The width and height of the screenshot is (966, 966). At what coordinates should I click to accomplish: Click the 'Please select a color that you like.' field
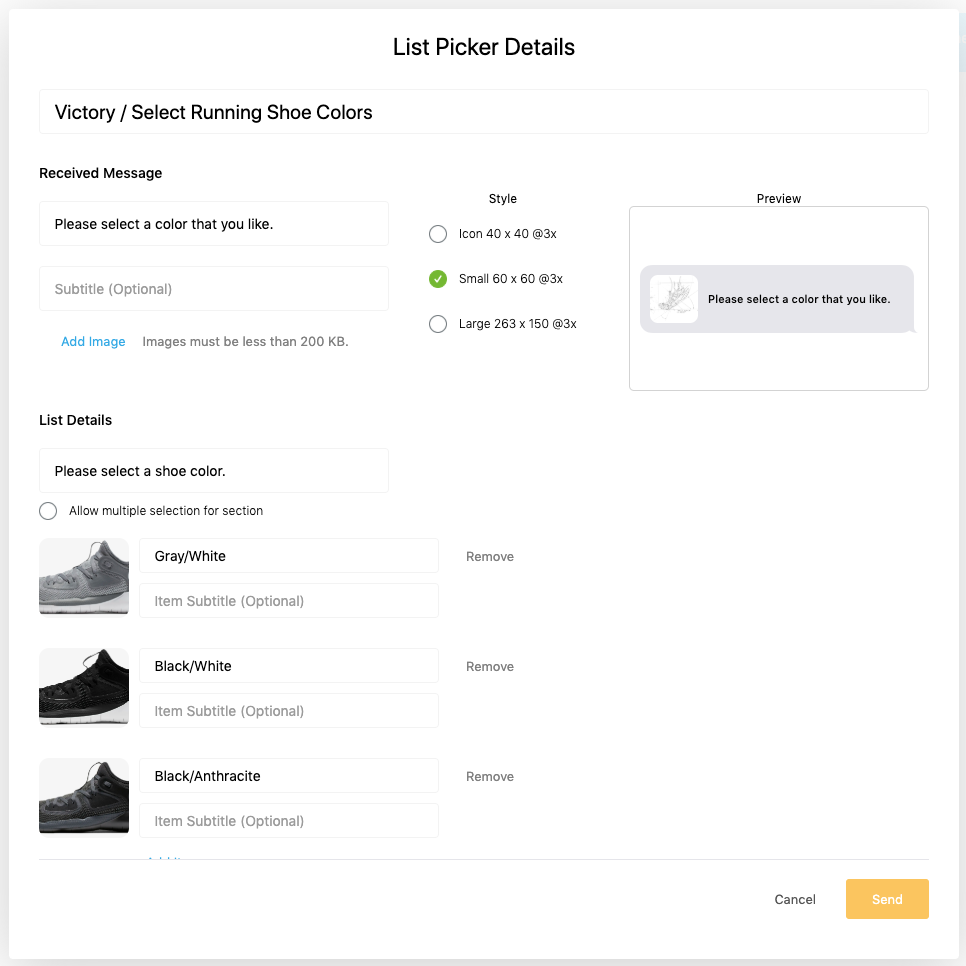tap(214, 224)
